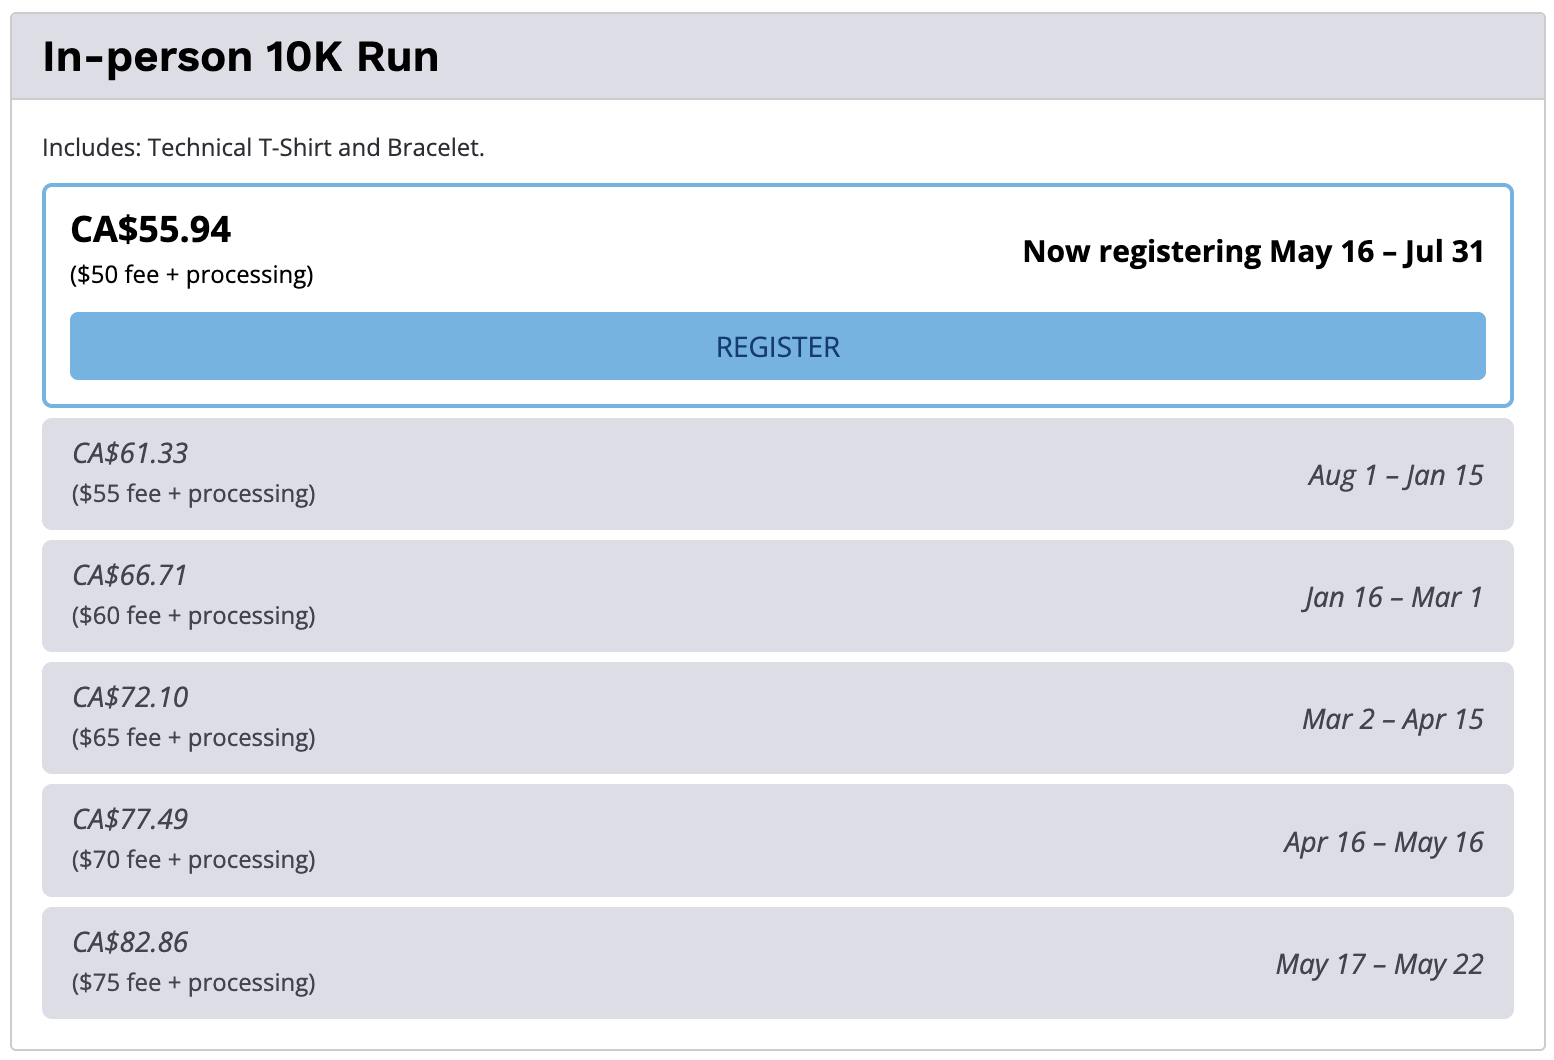
Task: Click the Apr 16 – May 16 date range
Action: [x=1384, y=842]
